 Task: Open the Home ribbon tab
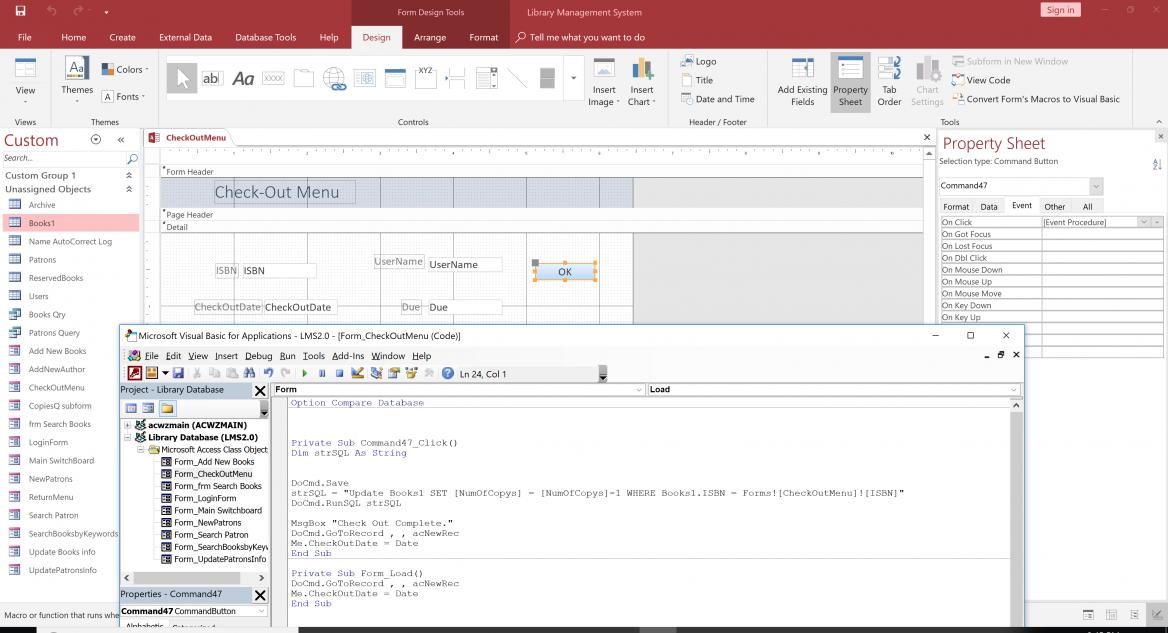(74, 37)
